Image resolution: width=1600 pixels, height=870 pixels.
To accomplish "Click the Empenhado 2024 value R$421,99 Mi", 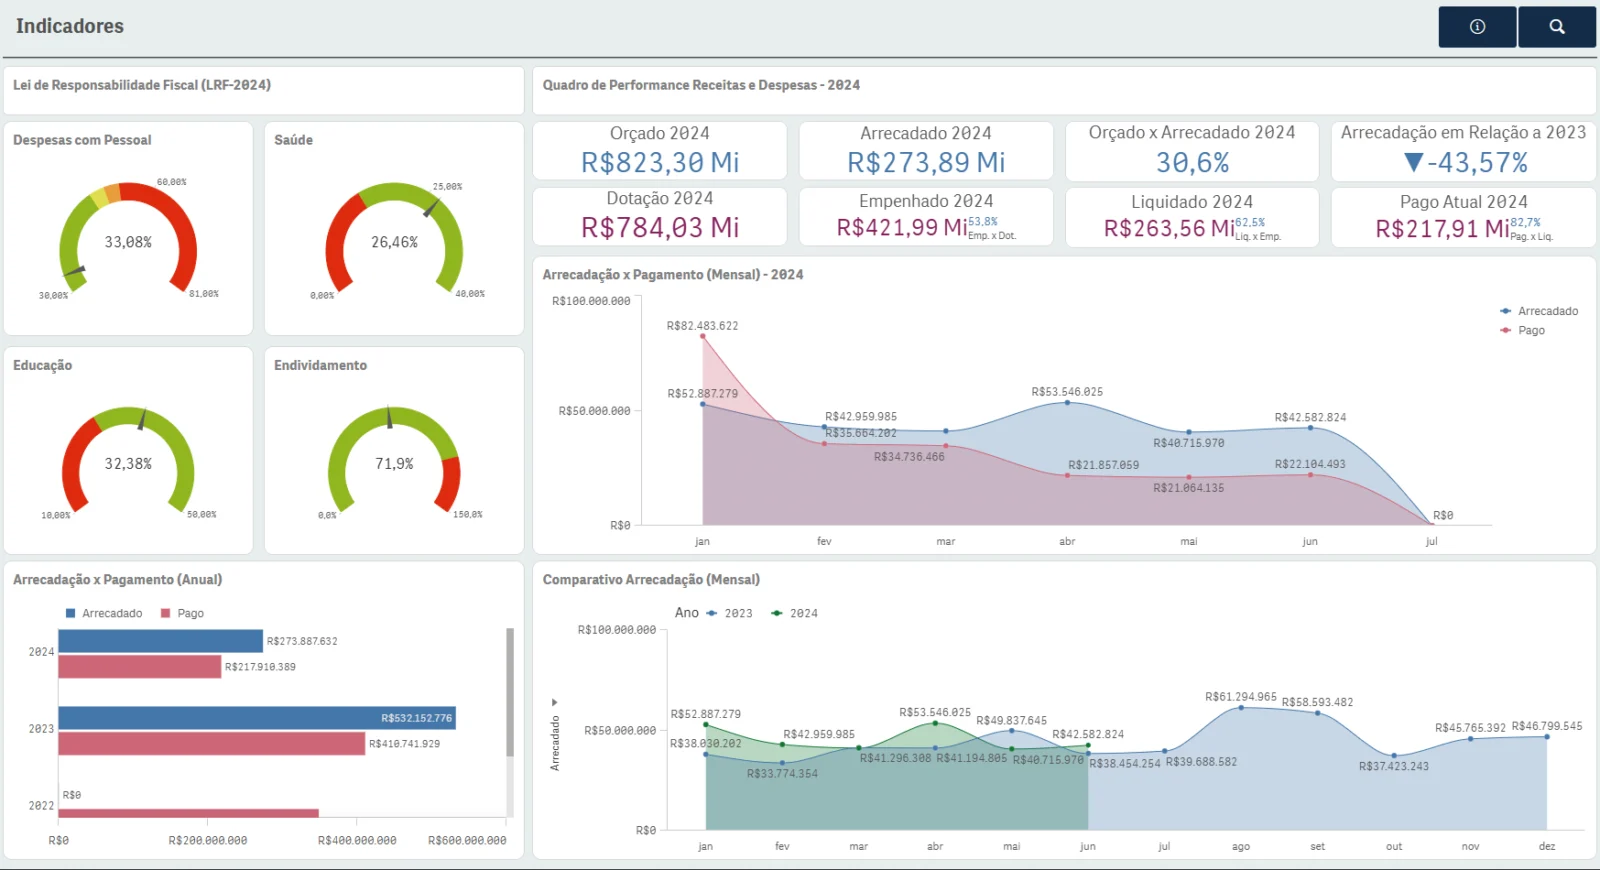I will click(x=901, y=228).
